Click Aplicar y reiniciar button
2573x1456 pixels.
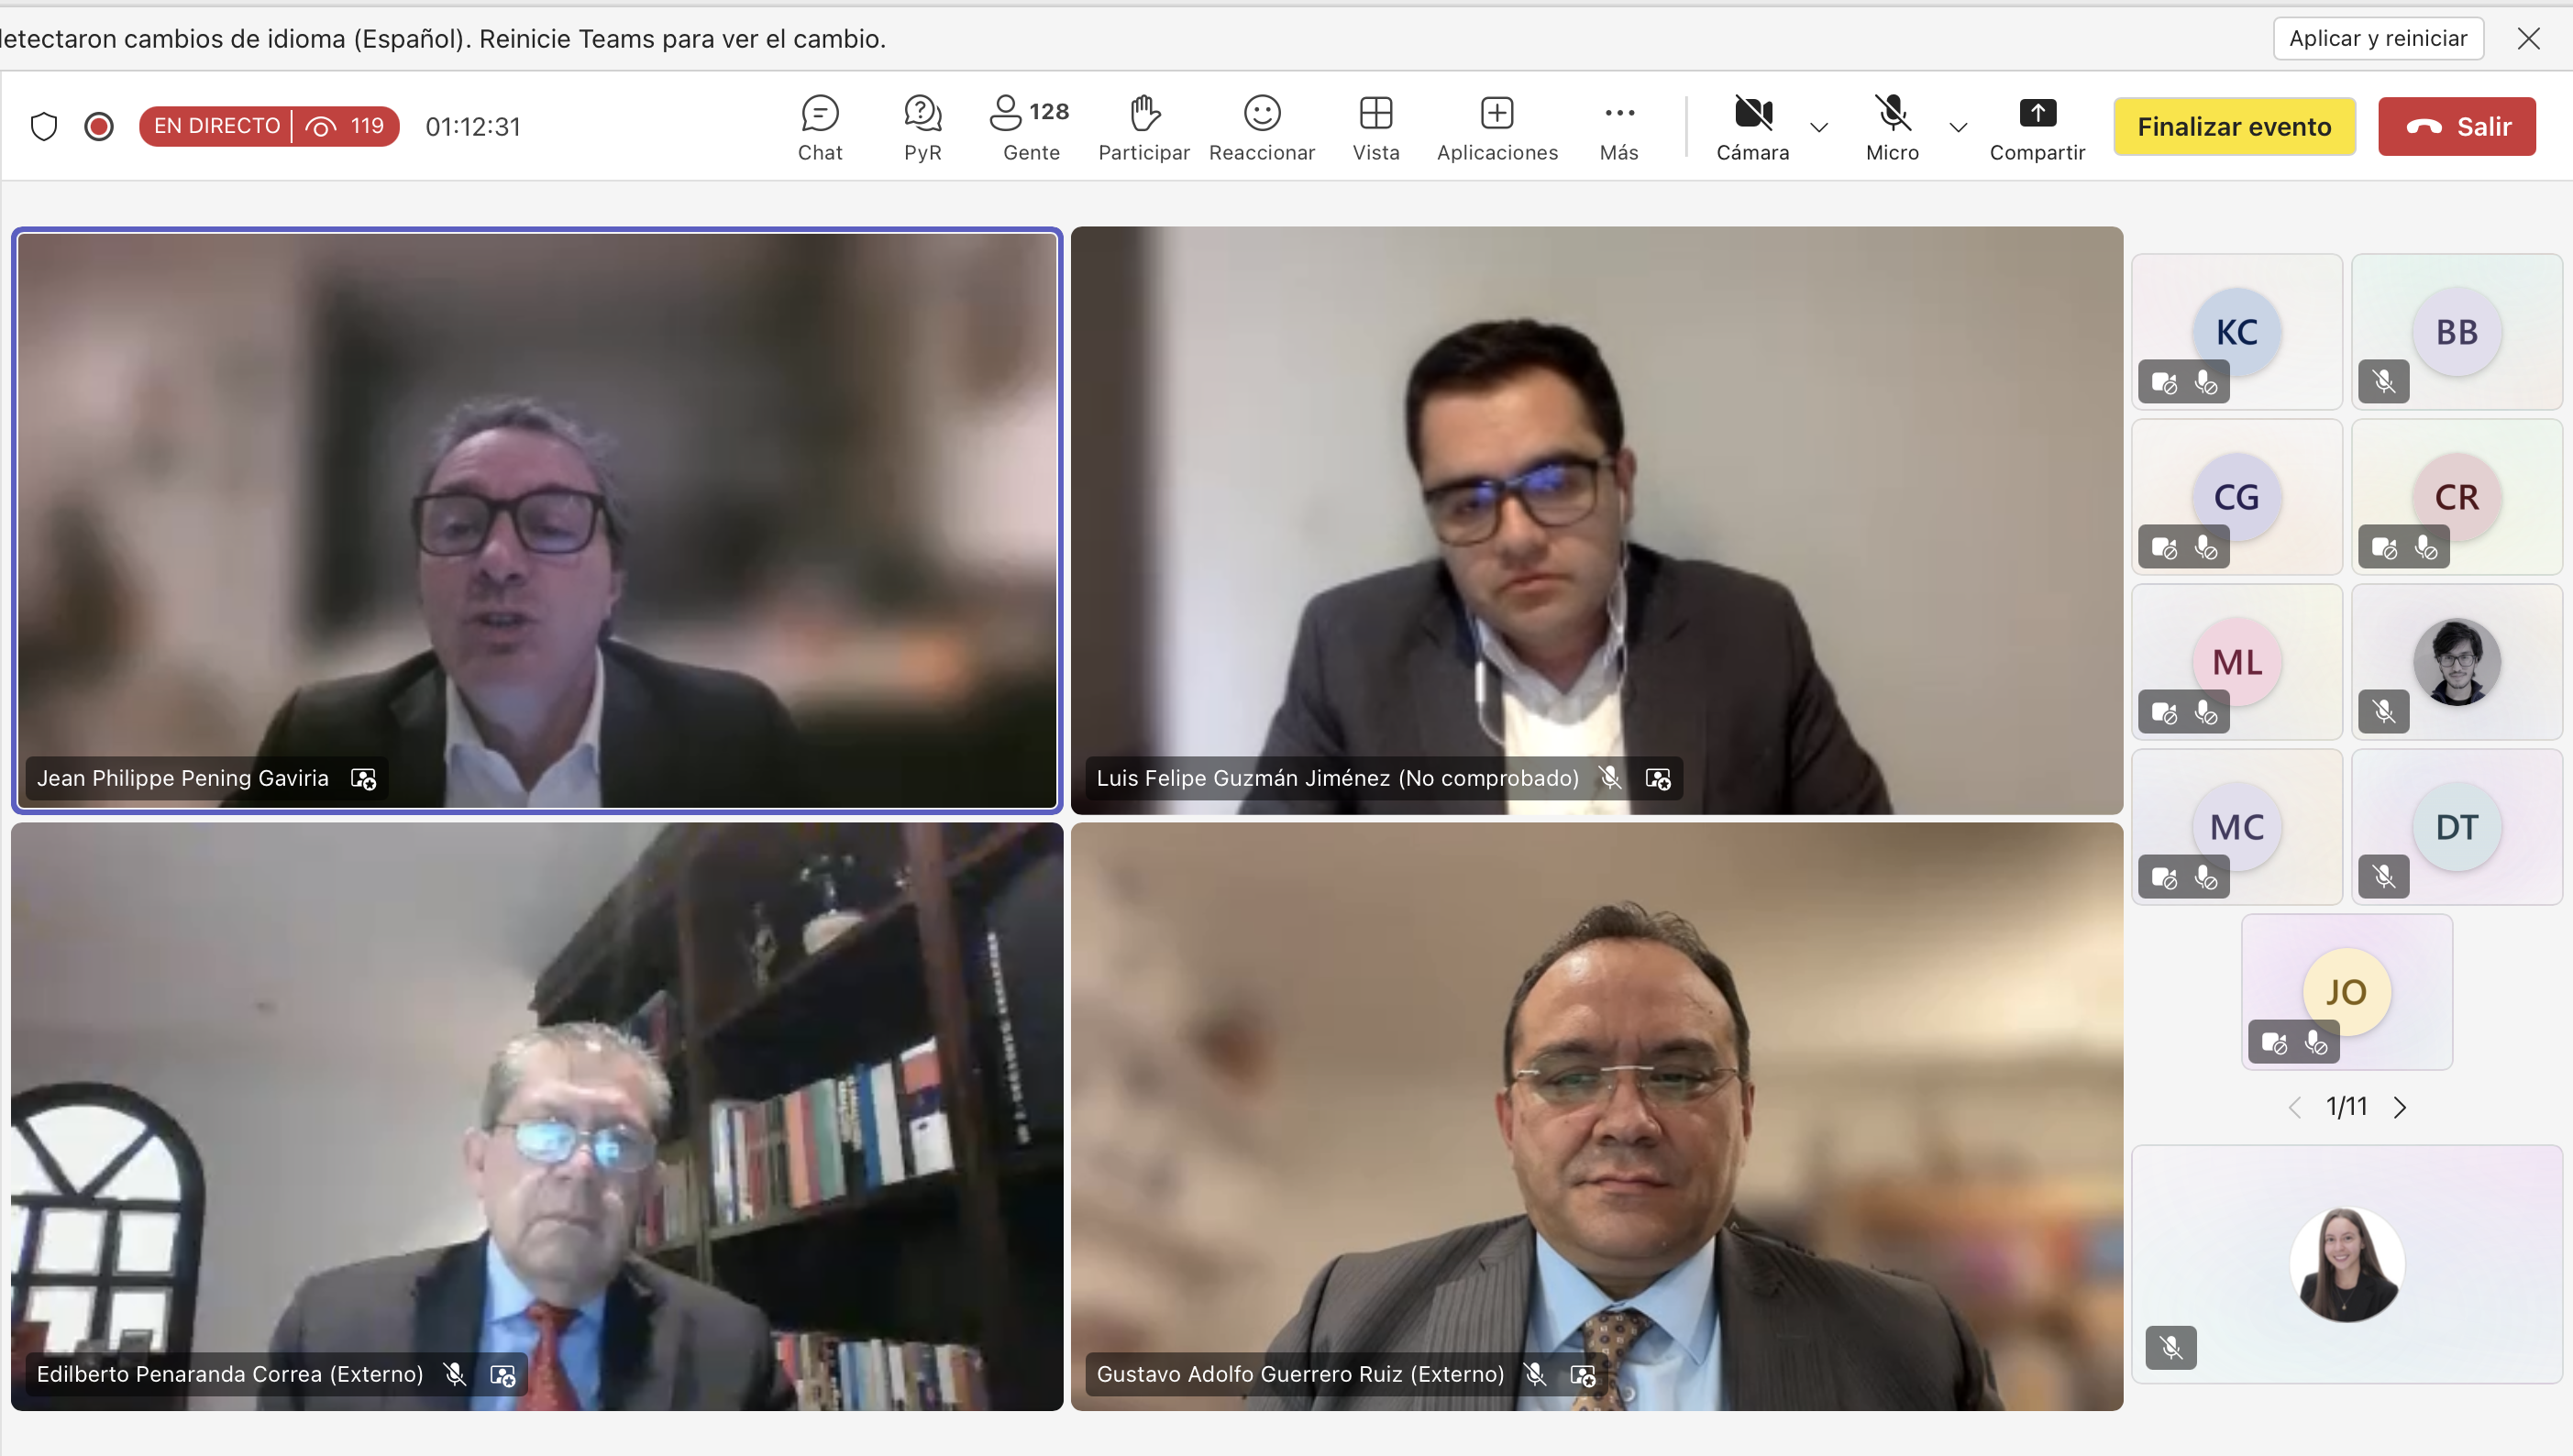coord(2377,38)
